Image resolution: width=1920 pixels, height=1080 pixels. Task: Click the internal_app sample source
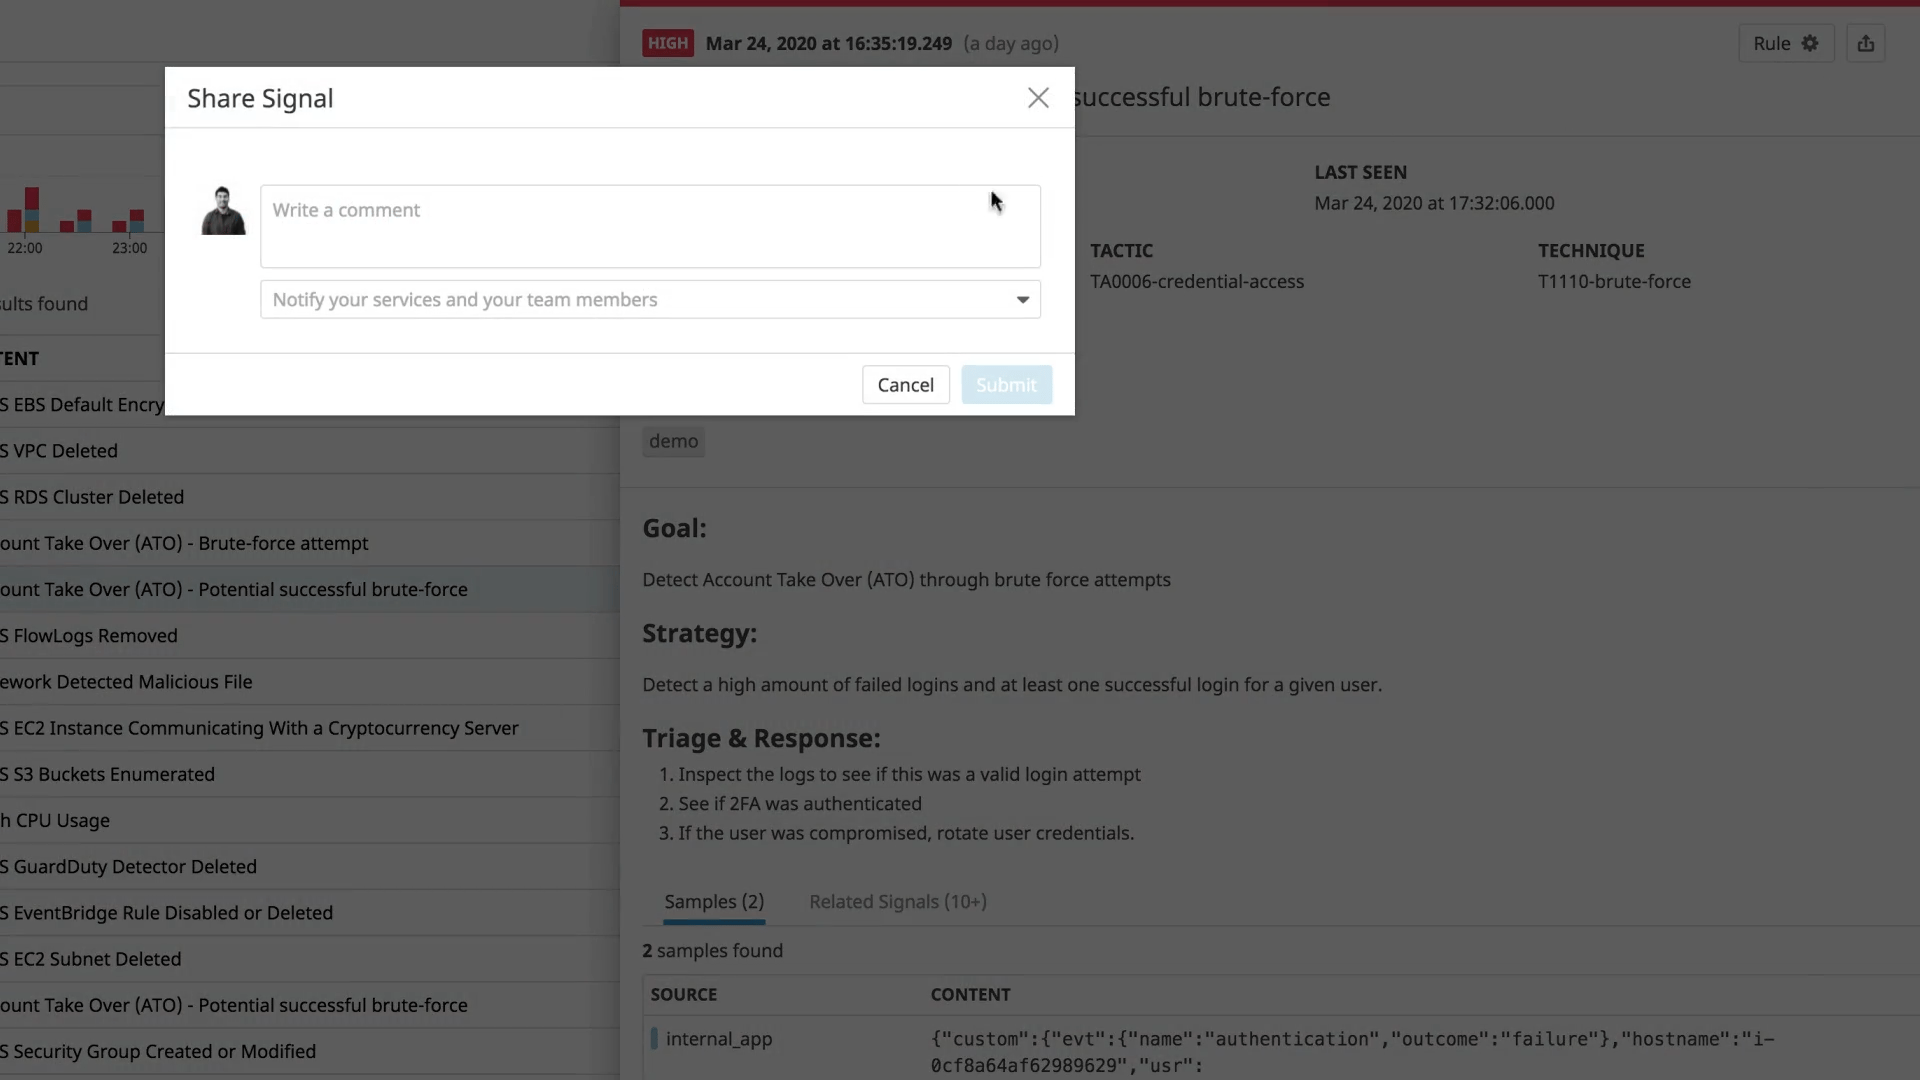[719, 1039]
